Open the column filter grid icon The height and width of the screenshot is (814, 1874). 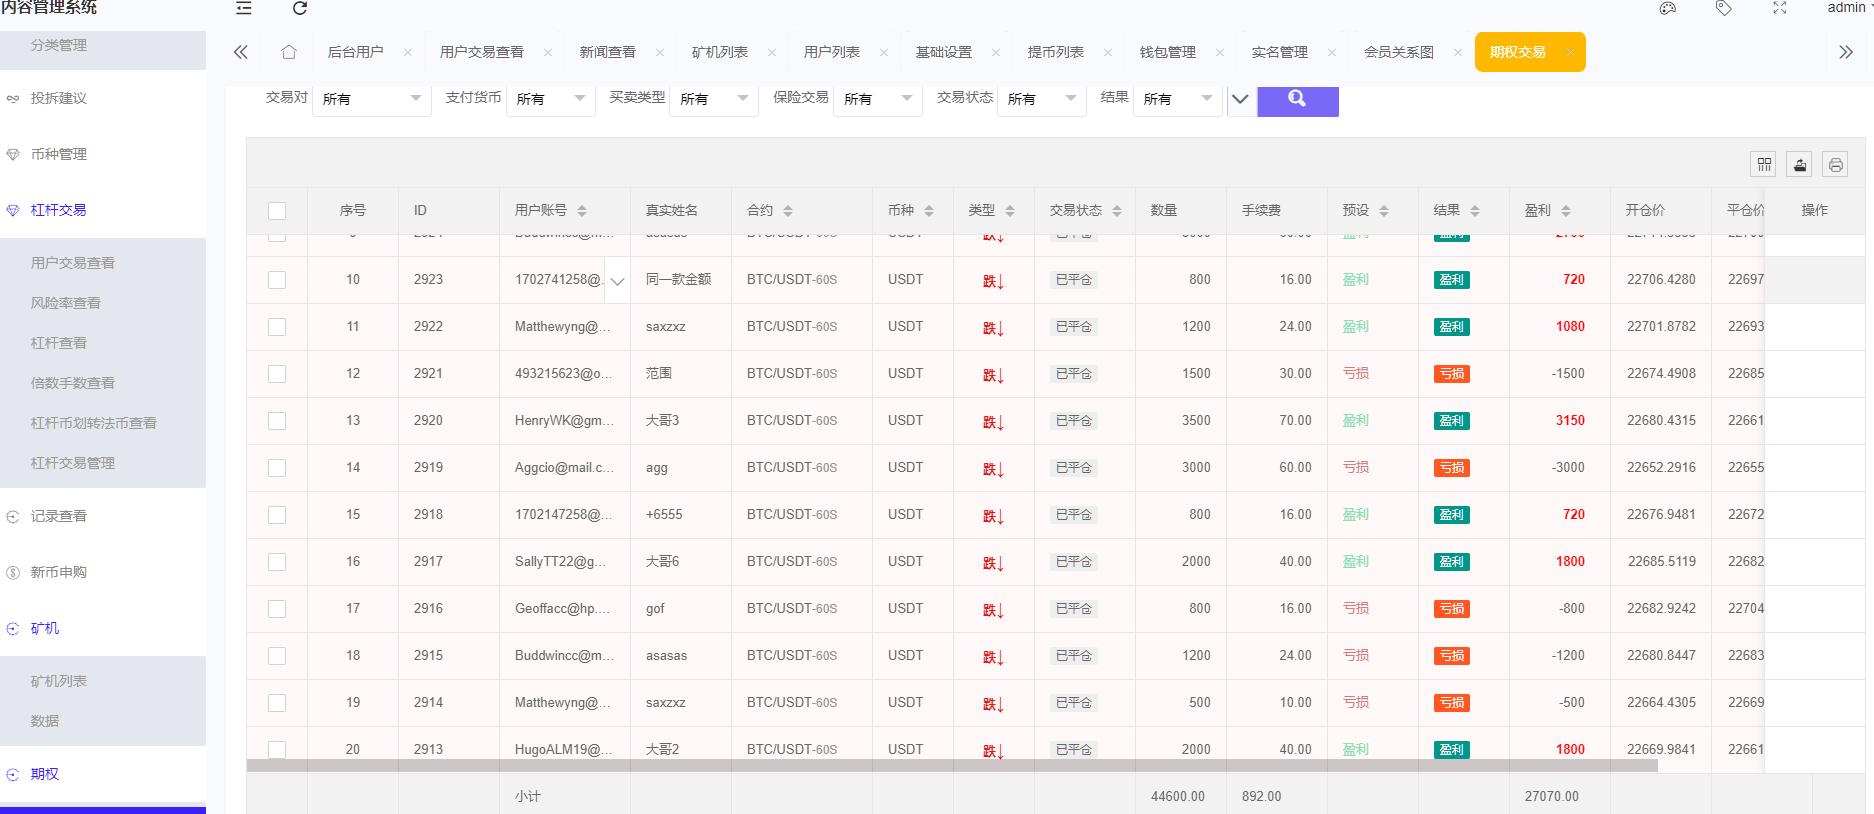(x=1764, y=165)
